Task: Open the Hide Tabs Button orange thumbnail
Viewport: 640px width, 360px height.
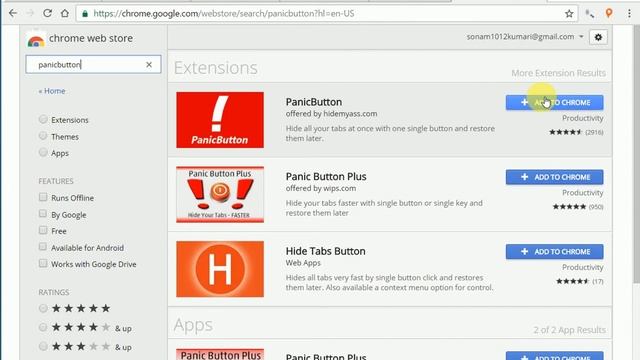Action: point(220,269)
